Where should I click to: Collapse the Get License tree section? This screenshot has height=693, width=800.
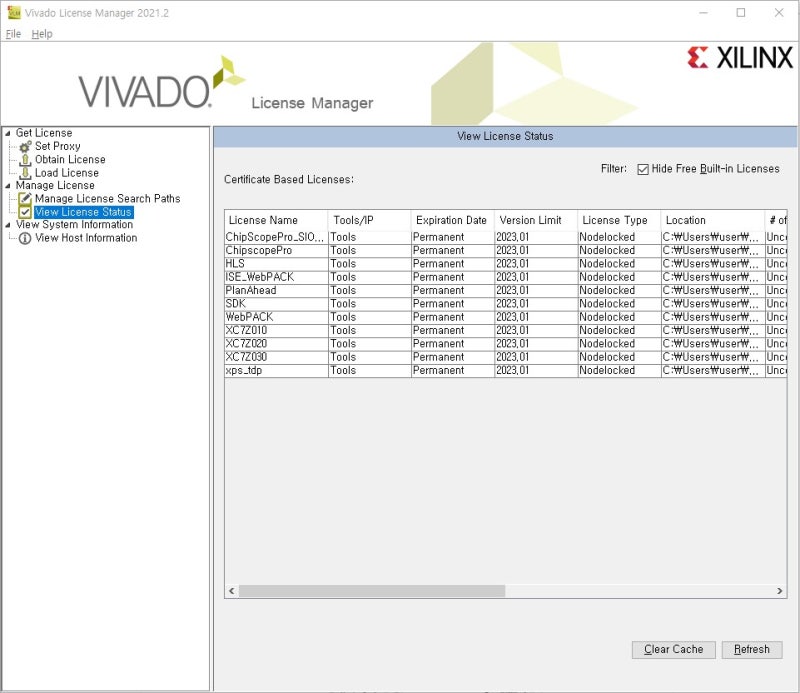tap(7, 133)
